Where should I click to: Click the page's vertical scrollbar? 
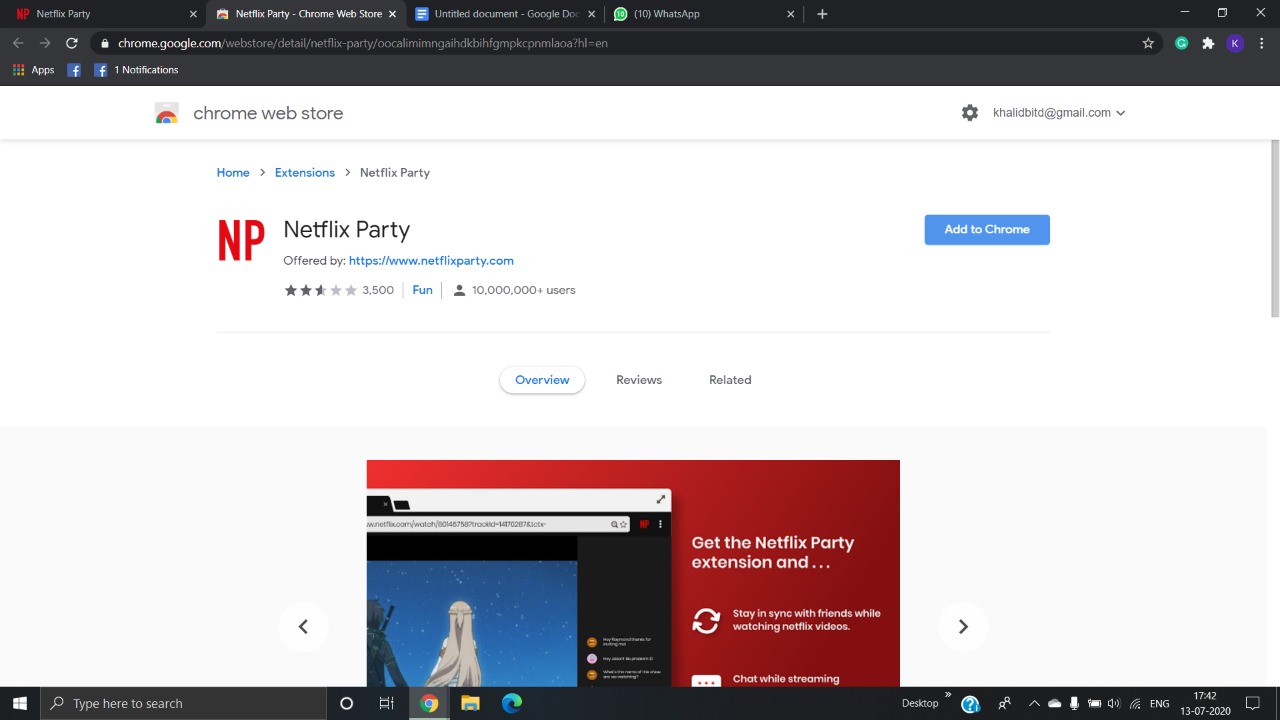(1274, 230)
